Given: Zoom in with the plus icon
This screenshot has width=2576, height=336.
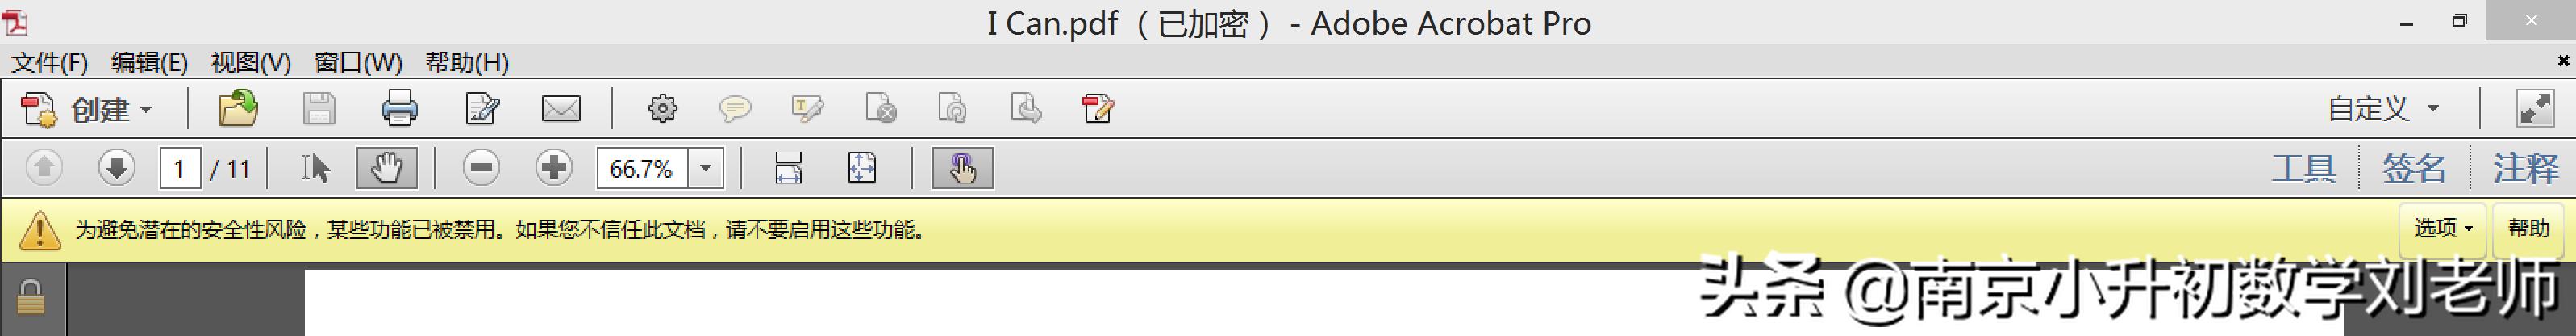Looking at the screenshot, I should tap(553, 168).
